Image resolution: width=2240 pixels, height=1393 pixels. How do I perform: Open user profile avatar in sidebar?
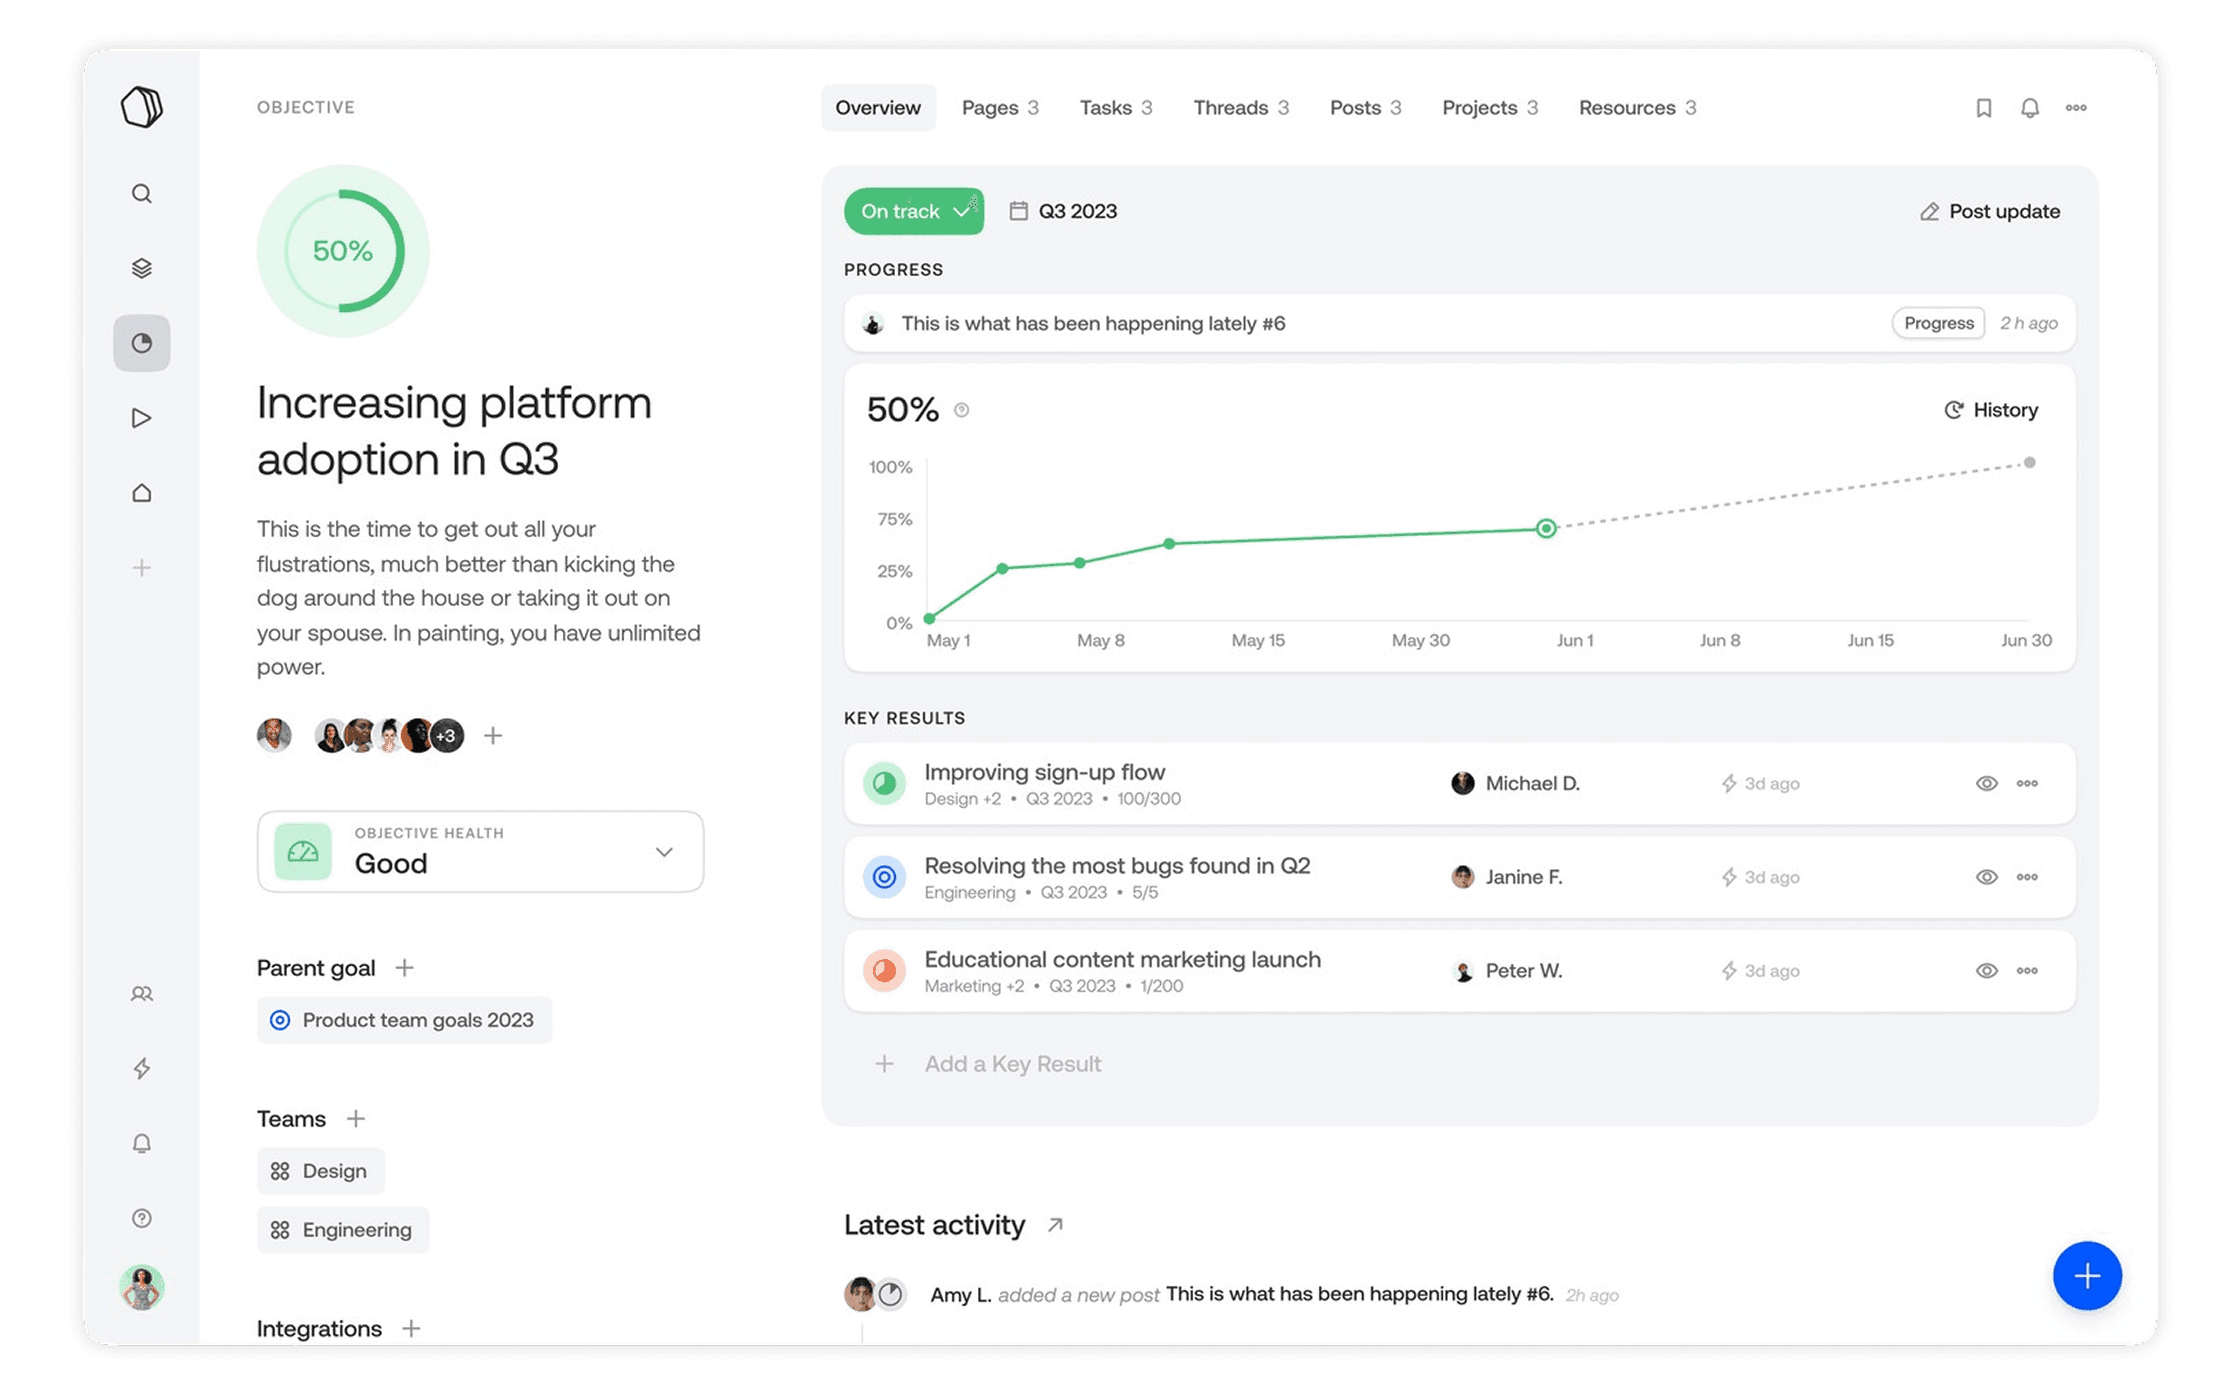(142, 1288)
